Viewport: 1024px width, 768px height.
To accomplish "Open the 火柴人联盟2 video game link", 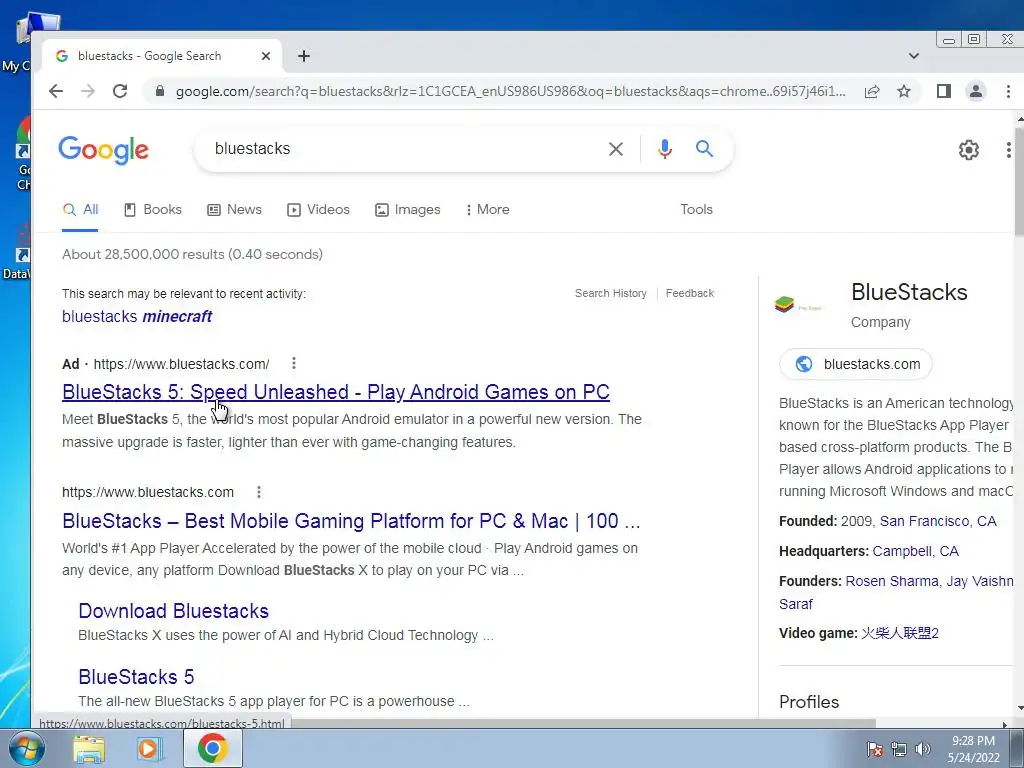I will 900,633.
